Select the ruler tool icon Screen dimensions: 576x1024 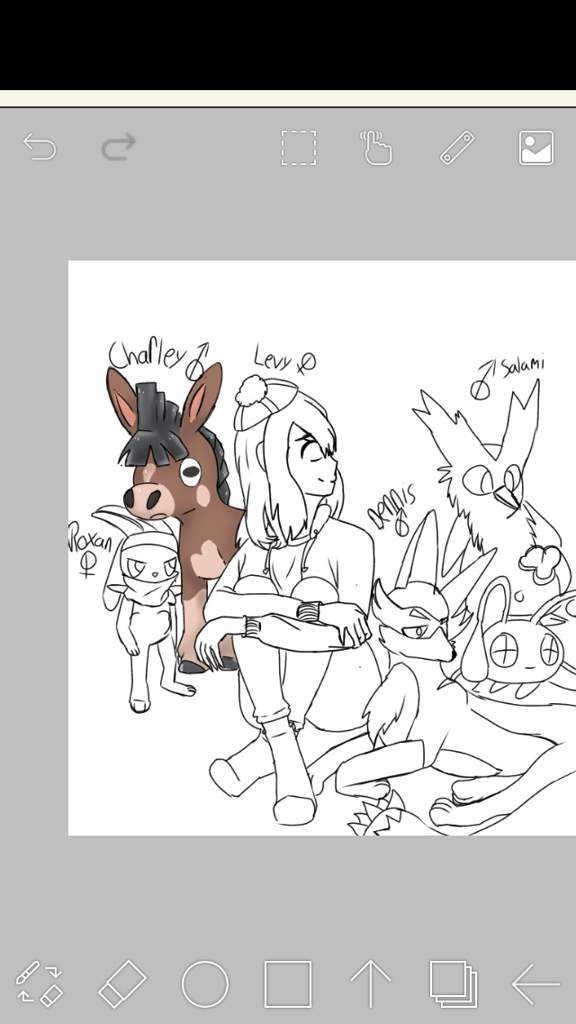[457, 148]
